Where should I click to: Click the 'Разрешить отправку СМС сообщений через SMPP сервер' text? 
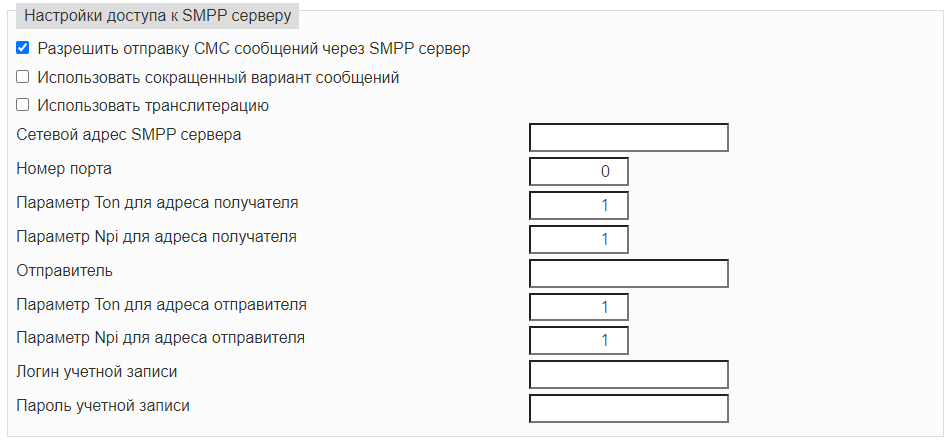coord(254,49)
